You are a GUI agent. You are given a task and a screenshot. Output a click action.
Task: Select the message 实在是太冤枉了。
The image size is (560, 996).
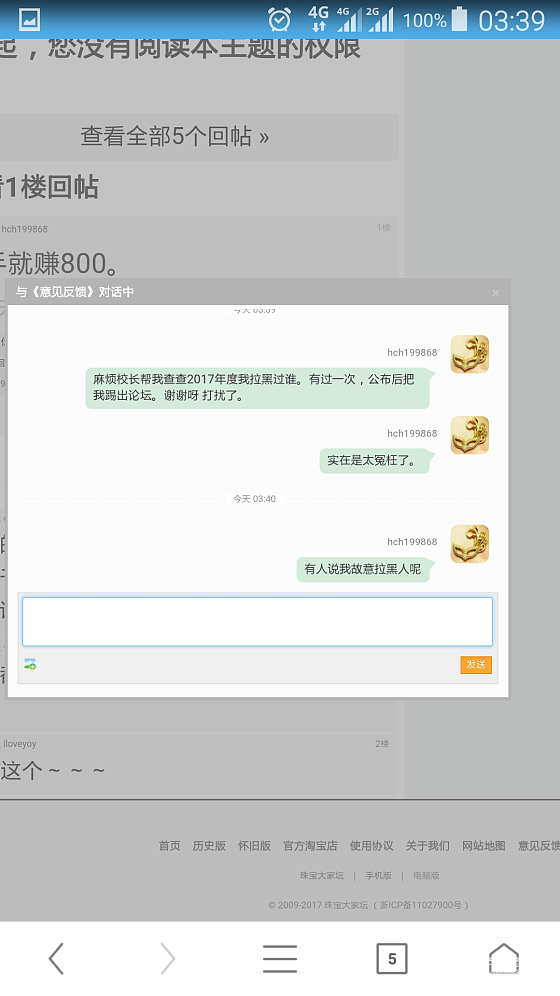[375, 461]
